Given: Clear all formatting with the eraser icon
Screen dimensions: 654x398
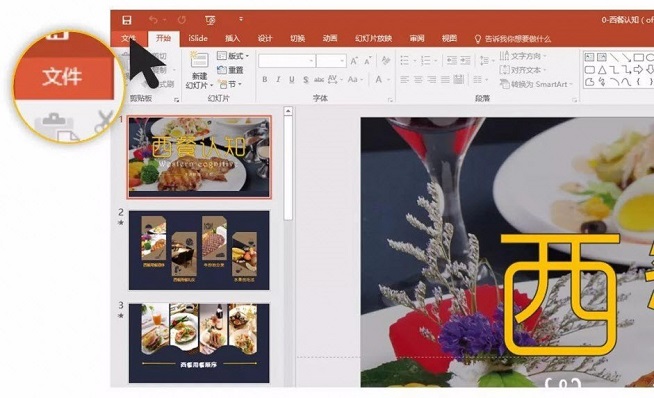Looking at the screenshot, I should click(x=386, y=61).
